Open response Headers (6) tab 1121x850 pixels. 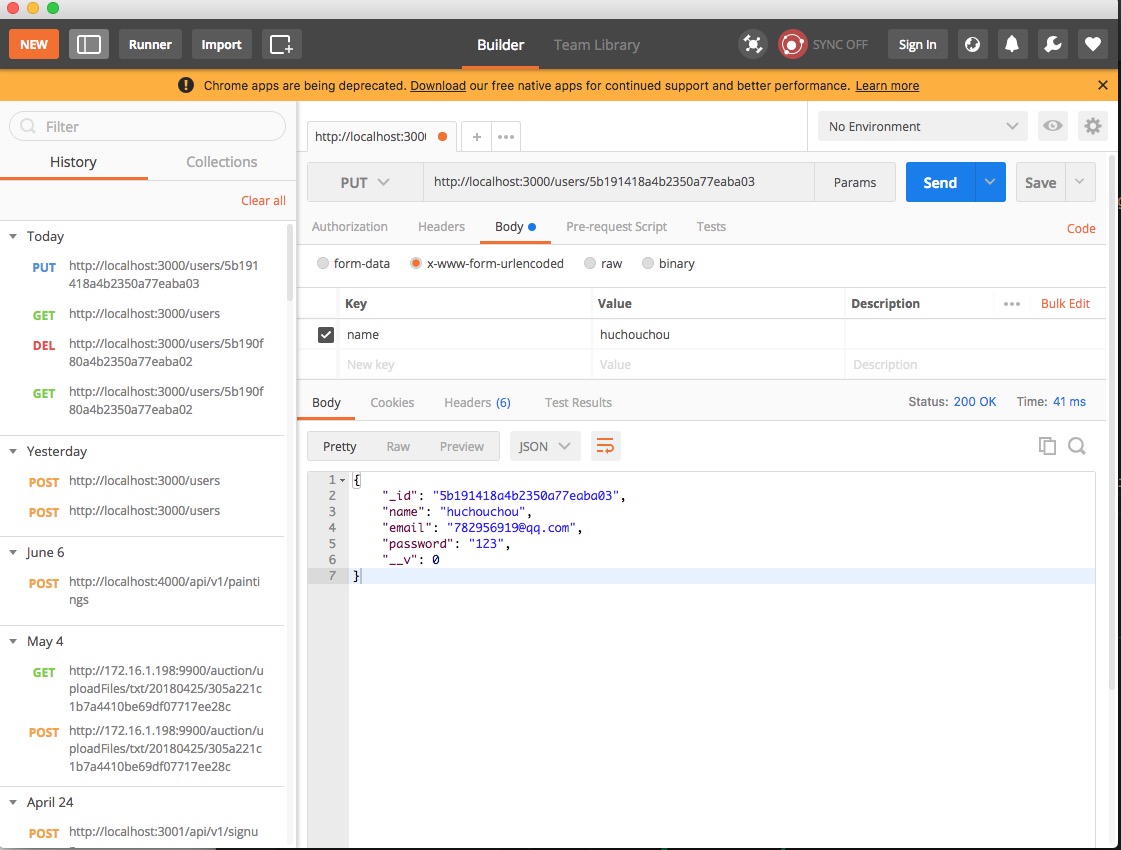tap(477, 402)
